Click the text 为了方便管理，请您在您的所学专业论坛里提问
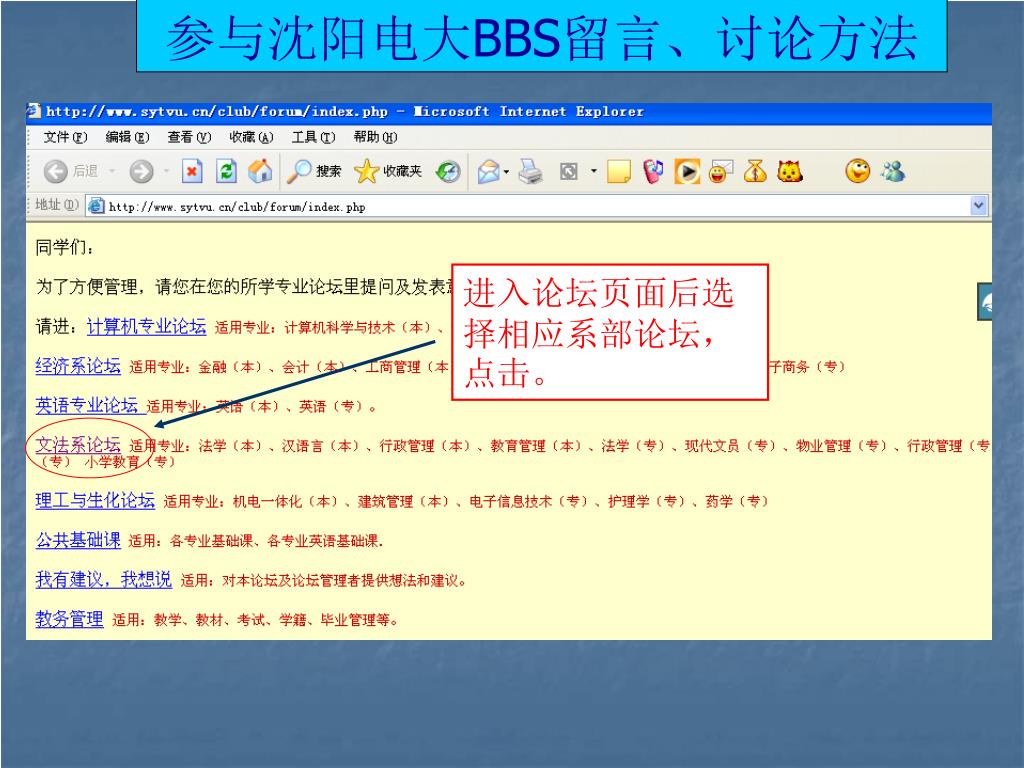This screenshot has height=768, width=1024. click(224, 287)
